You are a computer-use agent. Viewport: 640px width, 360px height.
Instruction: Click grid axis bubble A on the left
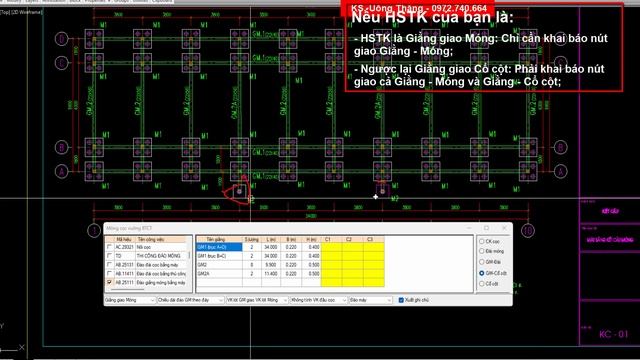point(62,171)
